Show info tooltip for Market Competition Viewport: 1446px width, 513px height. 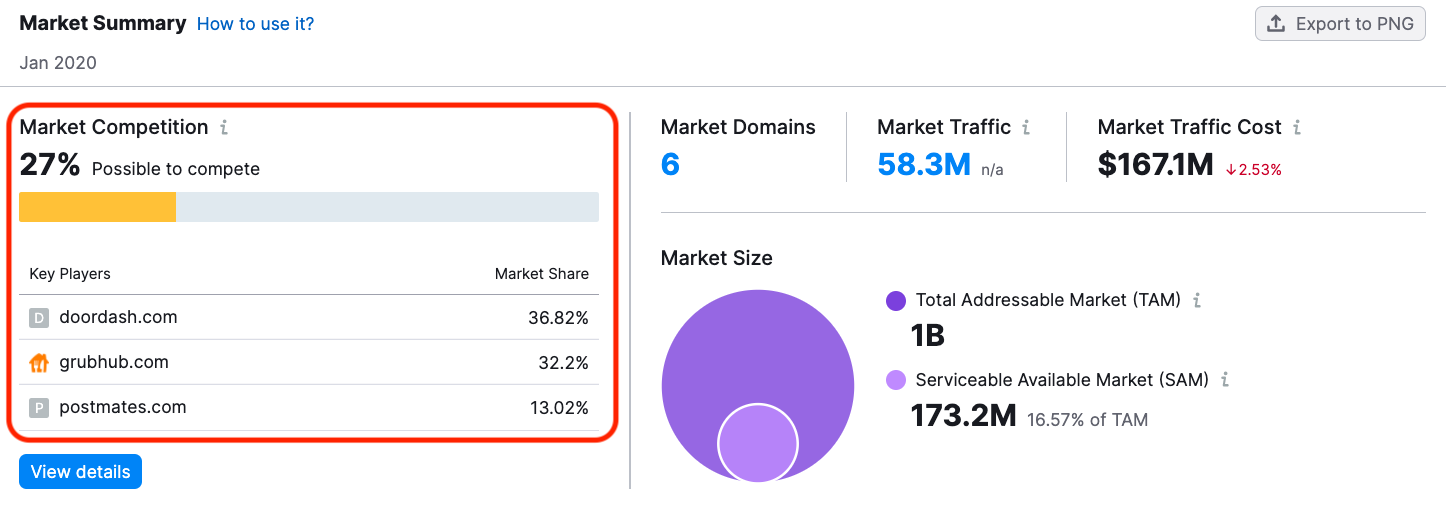(x=224, y=127)
